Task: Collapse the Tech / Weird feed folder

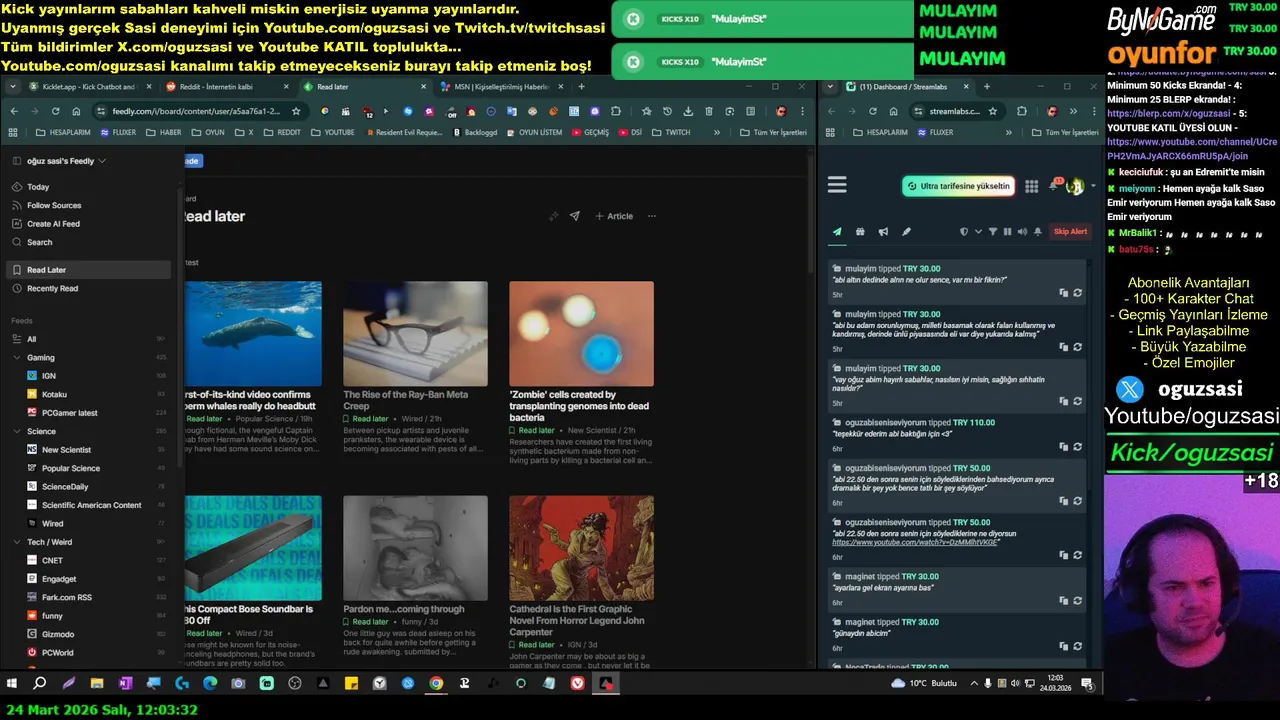Action: [17, 542]
